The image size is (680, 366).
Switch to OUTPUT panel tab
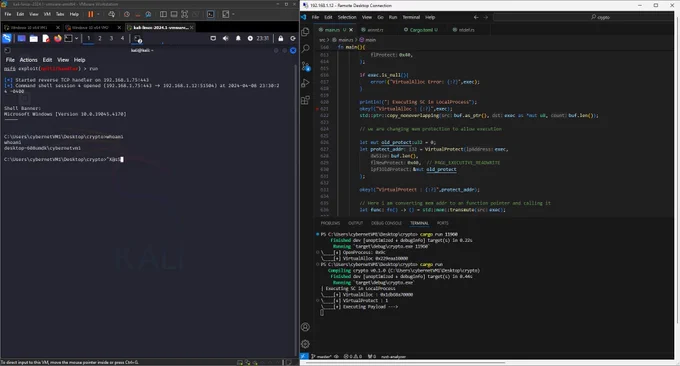coord(355,223)
